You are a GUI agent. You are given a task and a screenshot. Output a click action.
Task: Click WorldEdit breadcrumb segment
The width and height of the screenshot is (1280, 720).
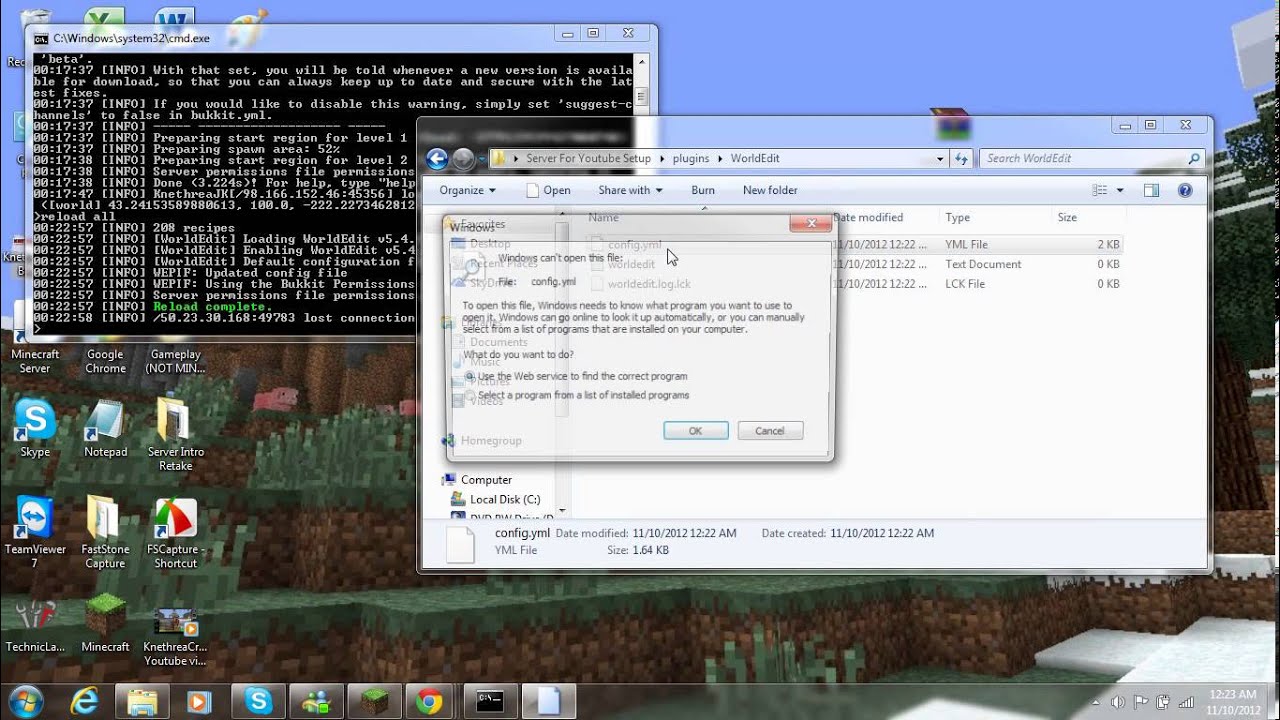[755, 159]
